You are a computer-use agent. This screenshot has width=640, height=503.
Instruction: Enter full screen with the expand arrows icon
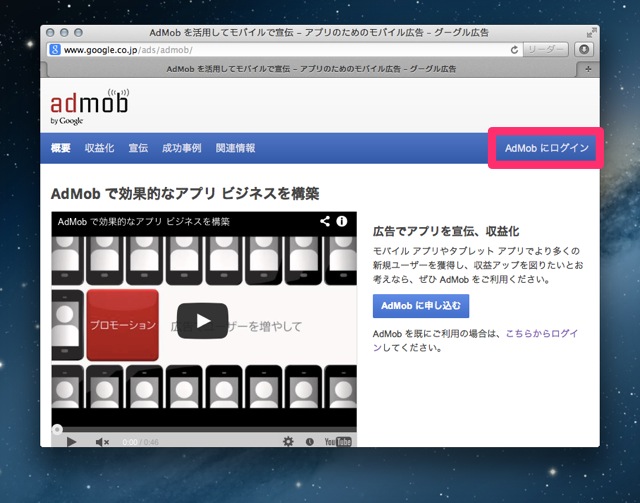click(x=591, y=33)
